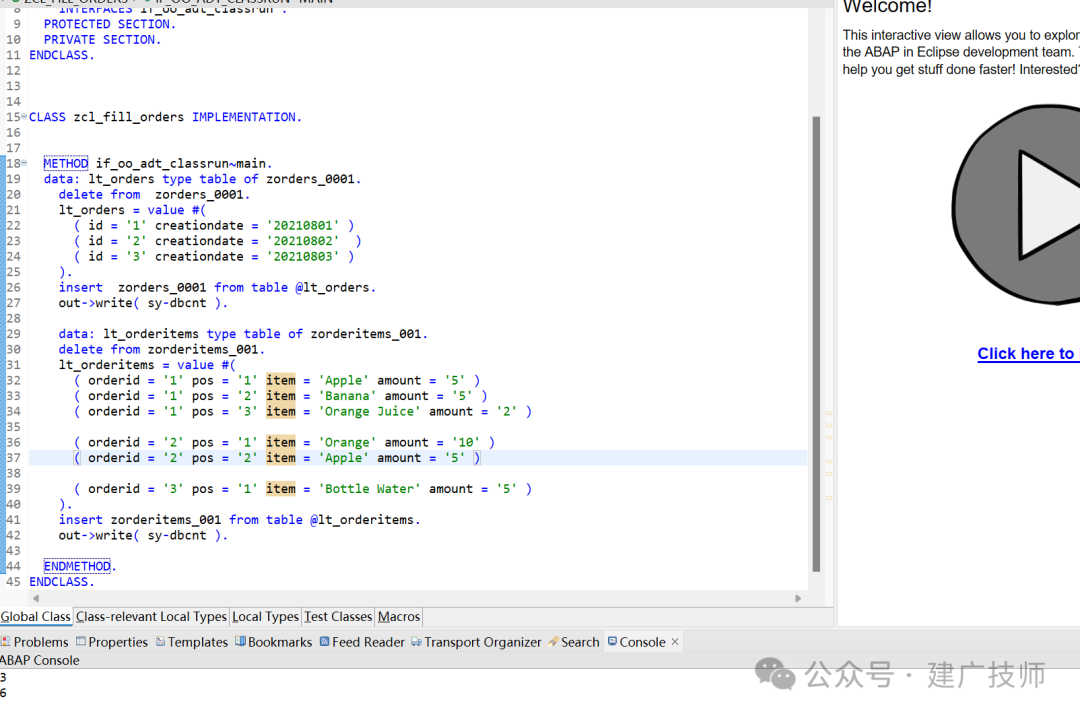This screenshot has height=718, width=1080.
Task: Open the Feed Reader view
Action: 362,642
